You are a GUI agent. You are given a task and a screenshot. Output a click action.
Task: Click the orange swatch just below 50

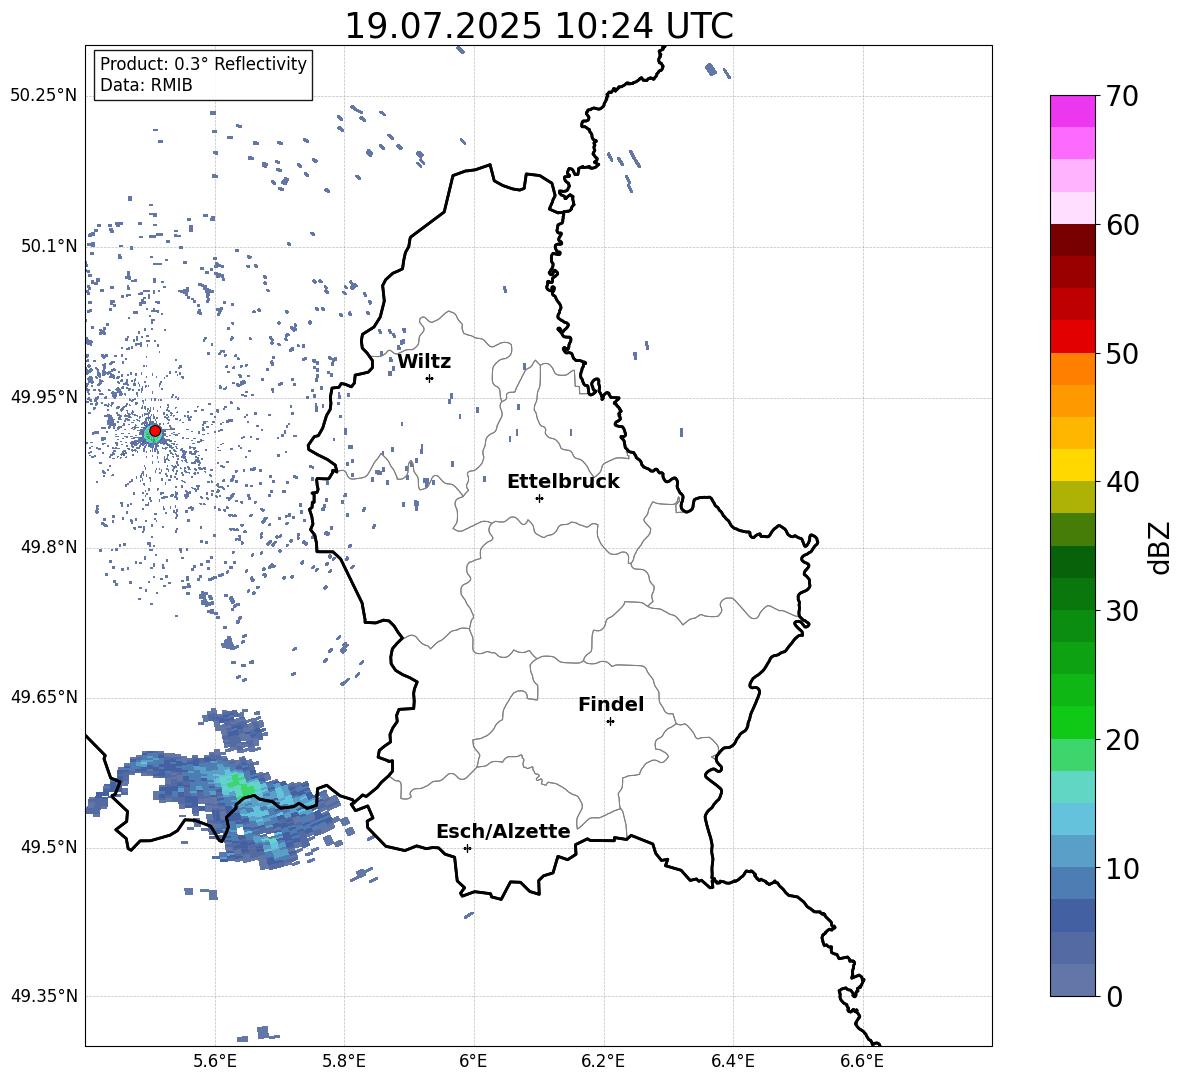pos(1073,368)
